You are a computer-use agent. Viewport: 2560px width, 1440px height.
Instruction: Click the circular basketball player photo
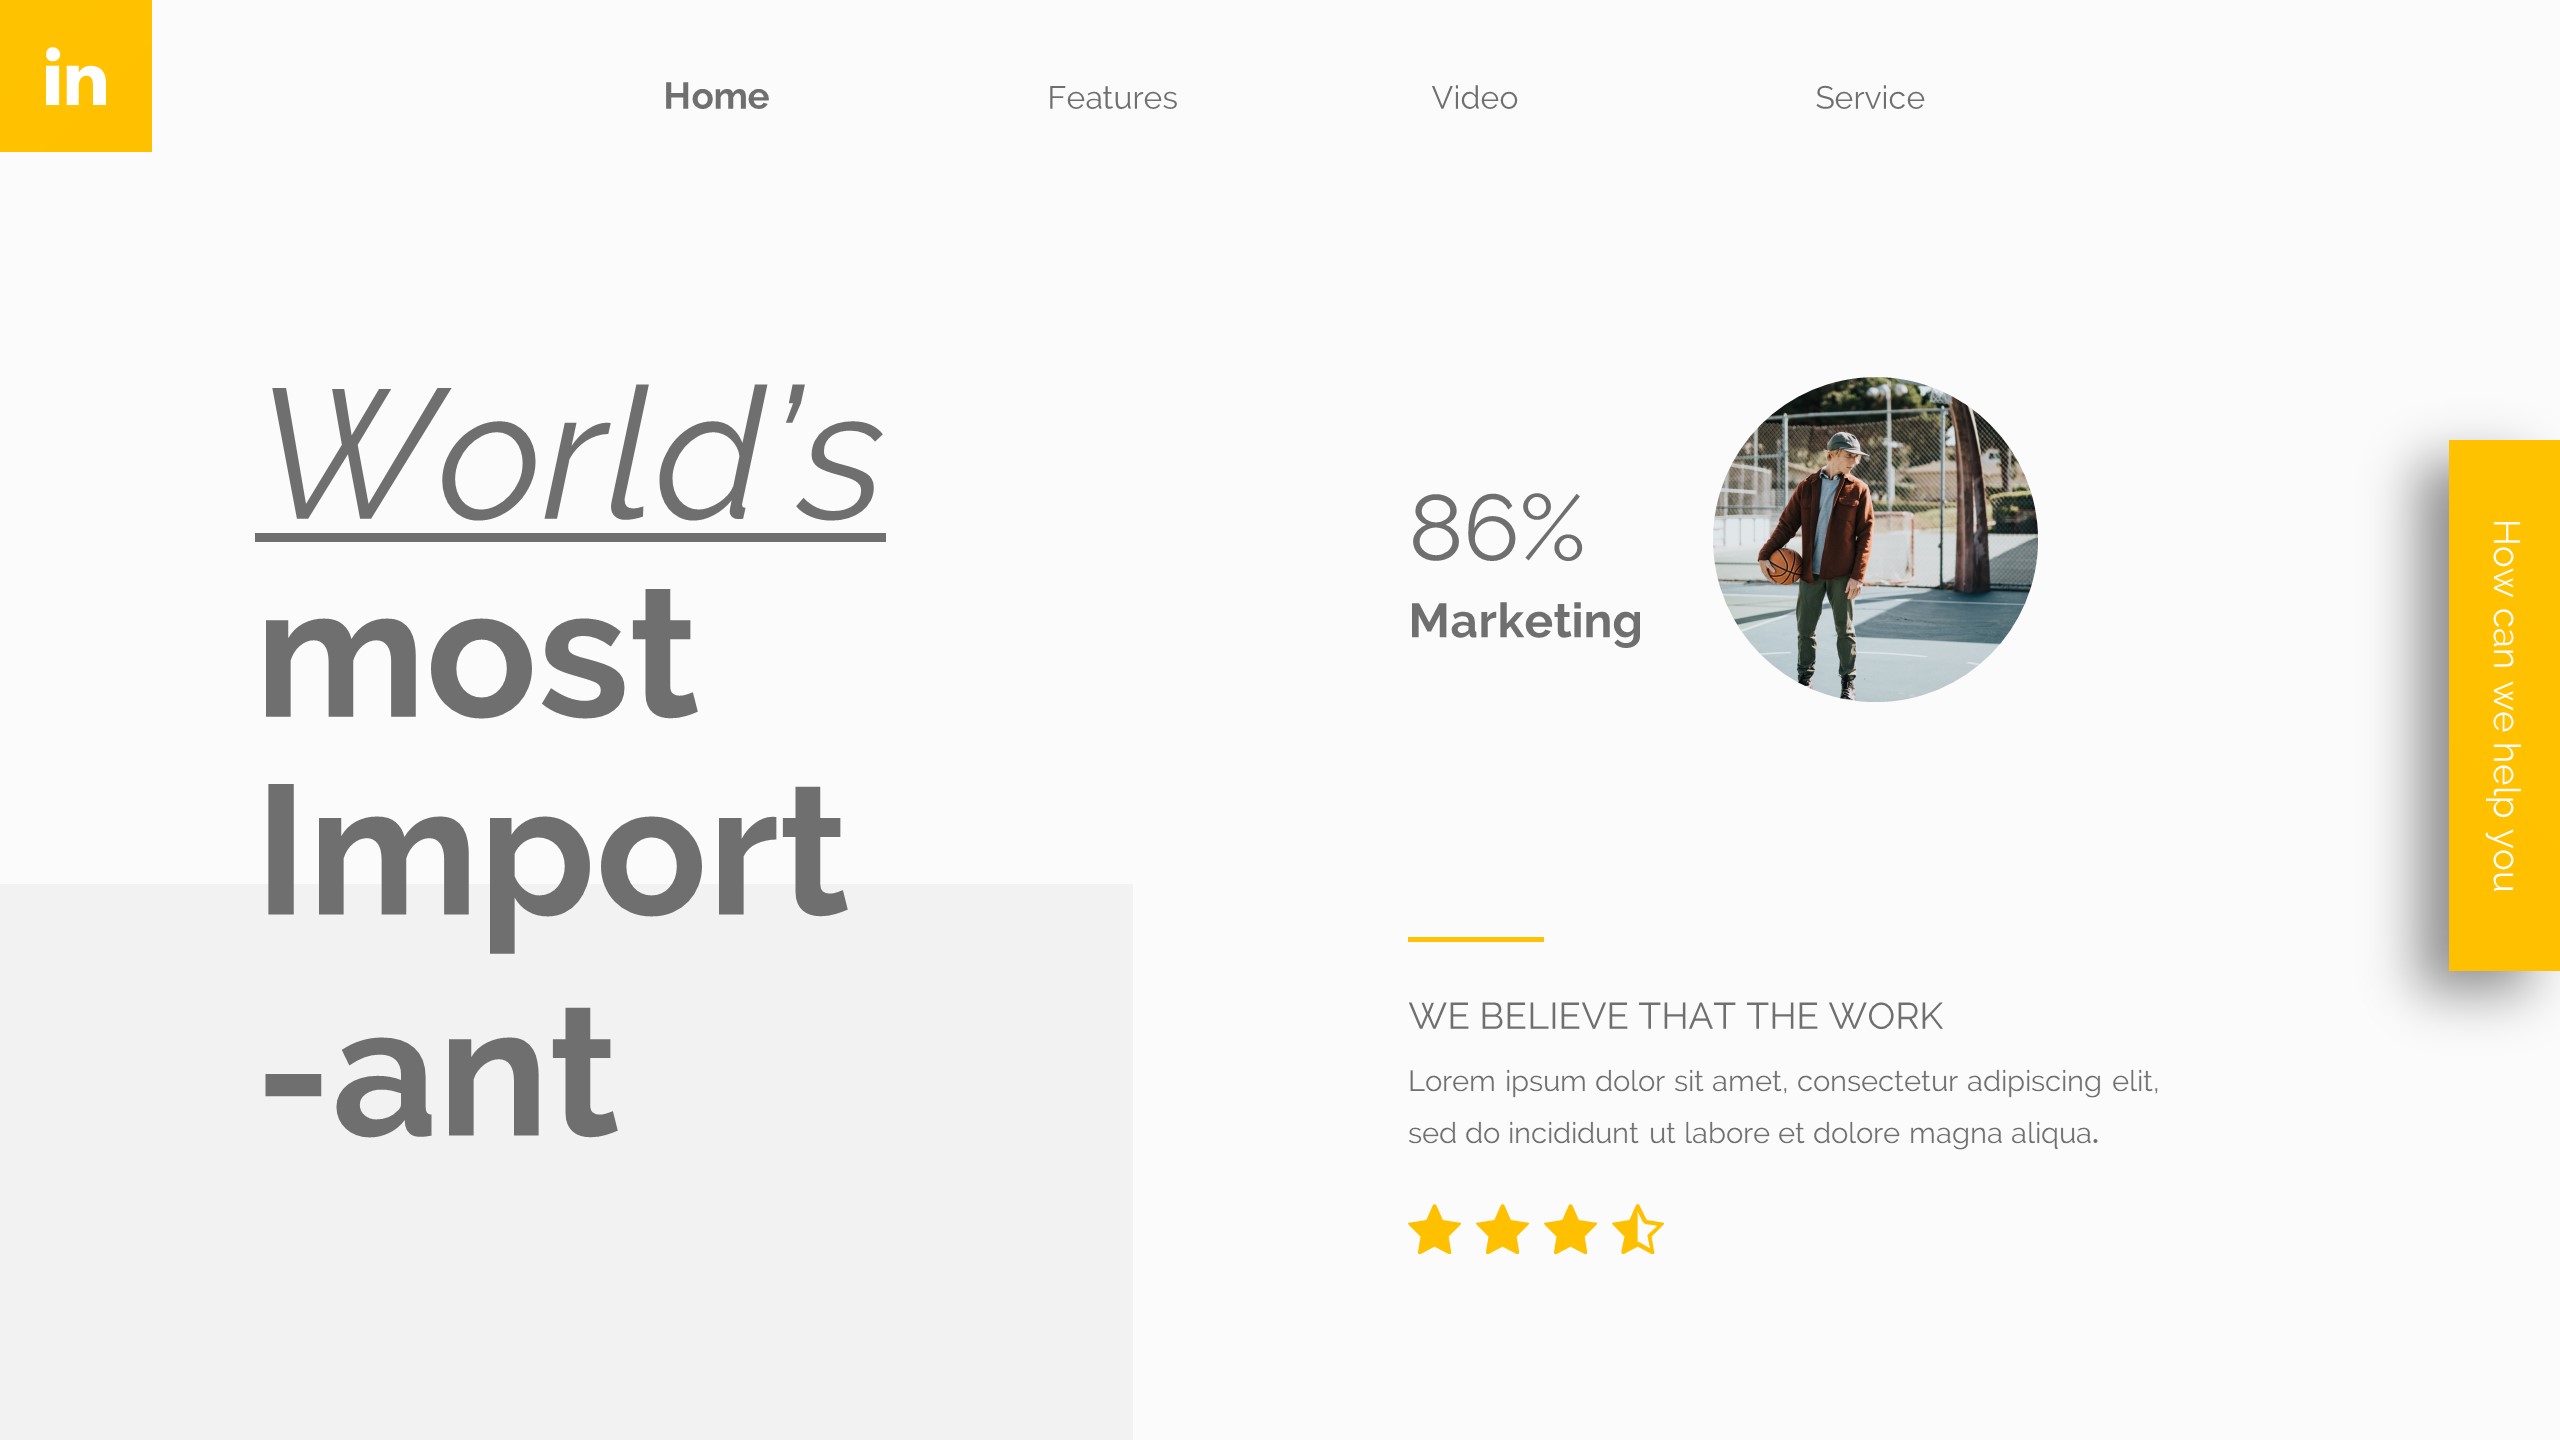click(x=1875, y=539)
